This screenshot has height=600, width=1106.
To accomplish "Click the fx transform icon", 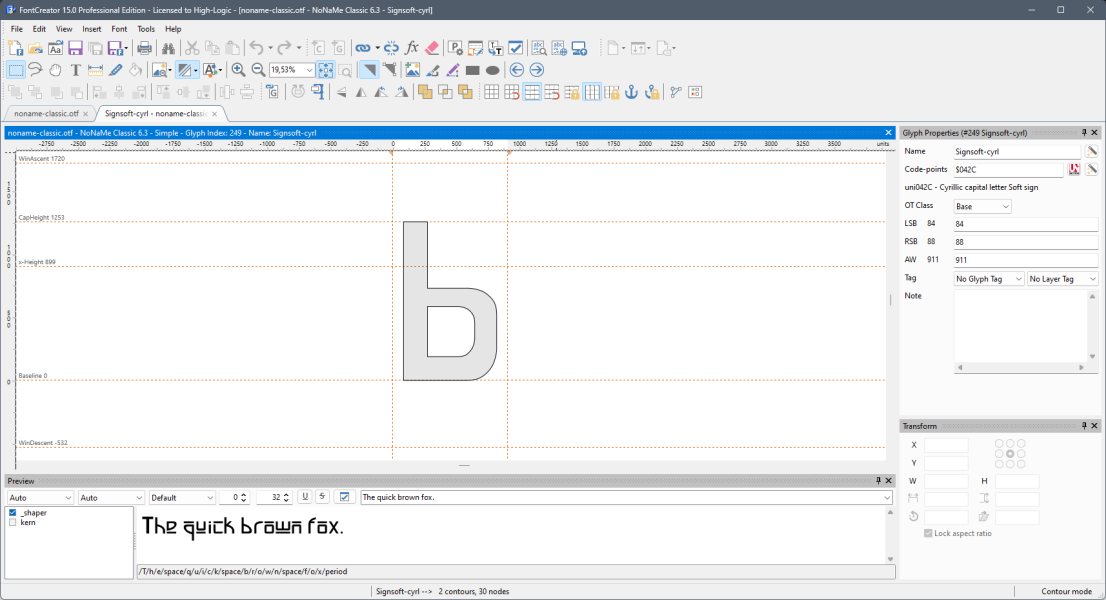I will pyautogui.click(x=412, y=48).
